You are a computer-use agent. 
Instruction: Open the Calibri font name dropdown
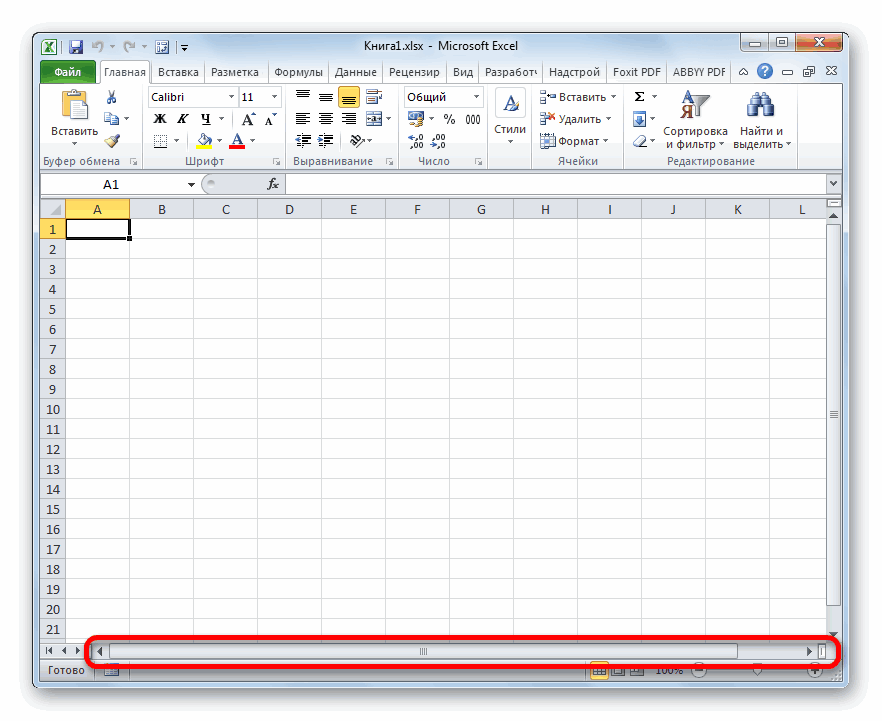coord(231,97)
